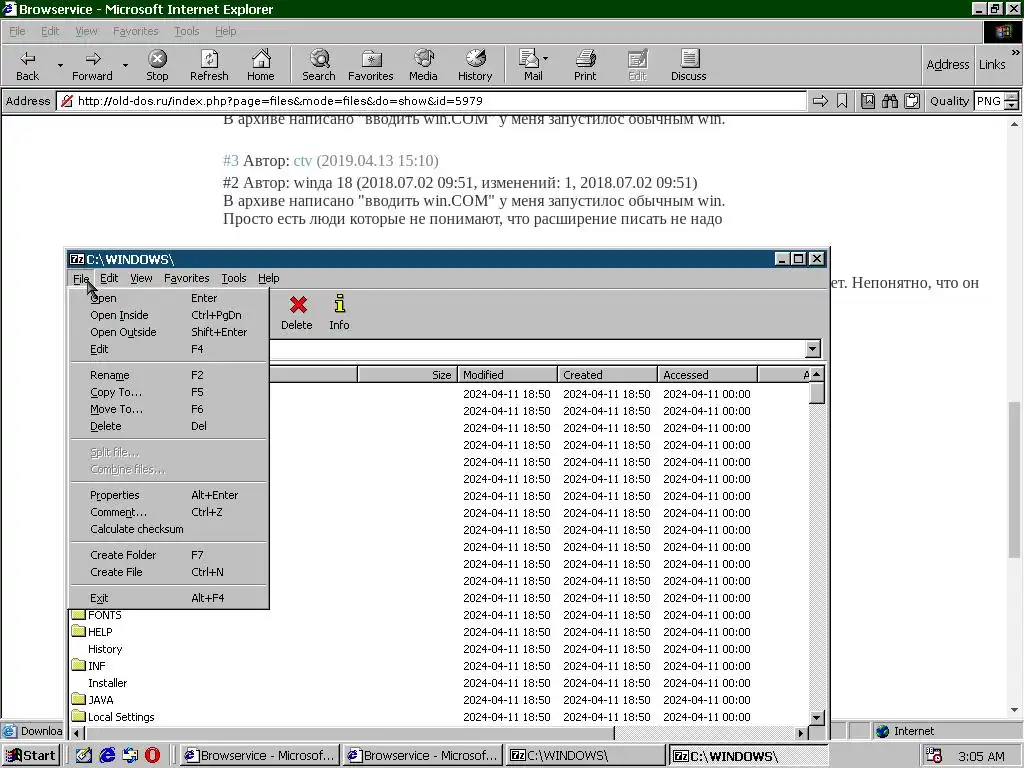Decrease Quality with the down stepper arrow
1024x768 pixels.
[1012, 105]
